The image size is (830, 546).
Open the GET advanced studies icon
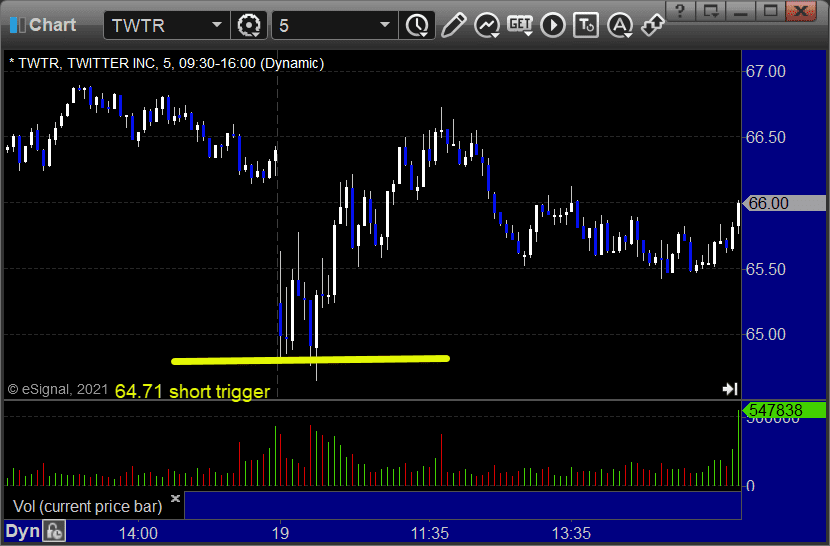point(520,25)
